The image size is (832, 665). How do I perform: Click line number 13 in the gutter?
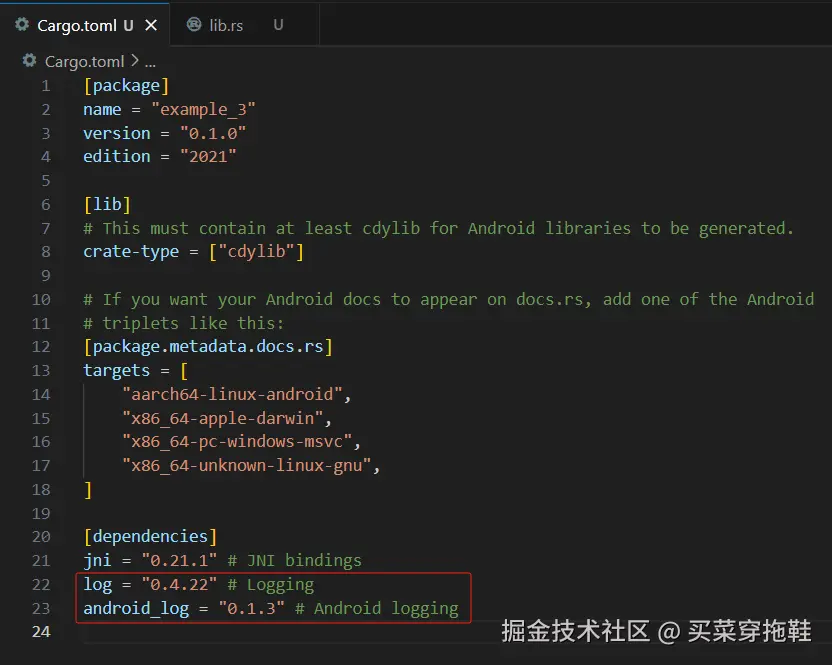pyautogui.click(x=41, y=370)
